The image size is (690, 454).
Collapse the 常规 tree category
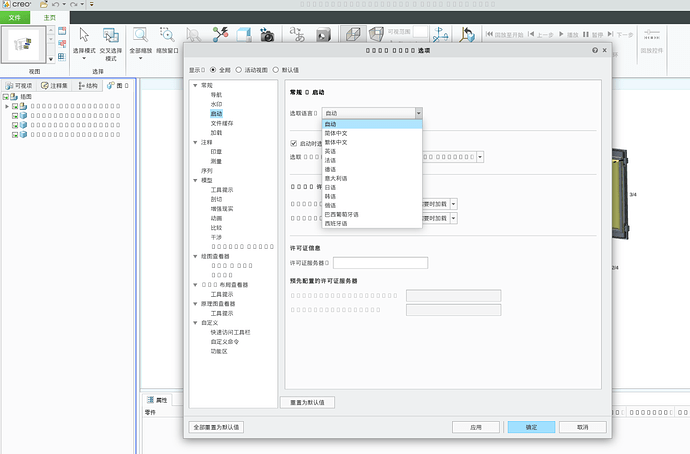point(194,85)
